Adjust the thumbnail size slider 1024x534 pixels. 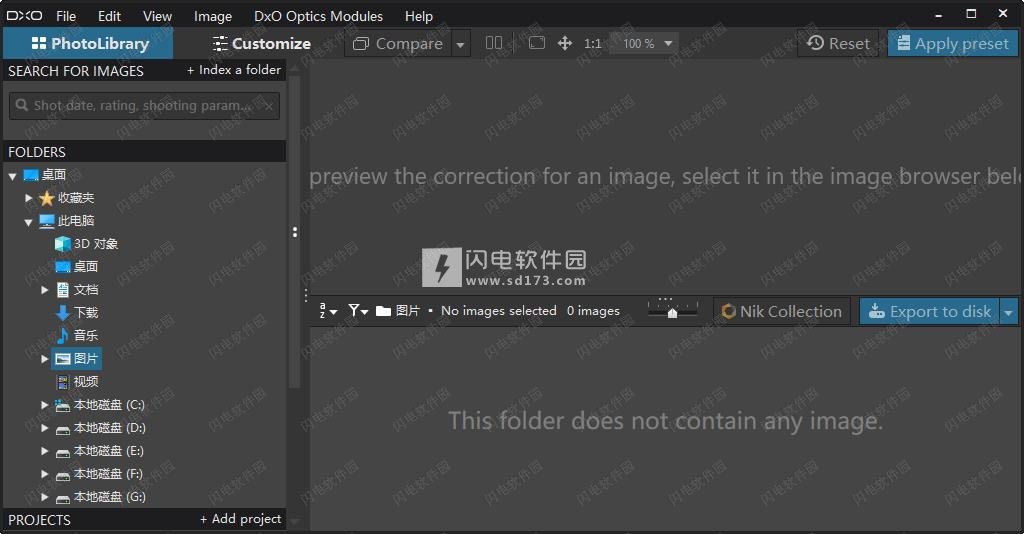pos(673,309)
